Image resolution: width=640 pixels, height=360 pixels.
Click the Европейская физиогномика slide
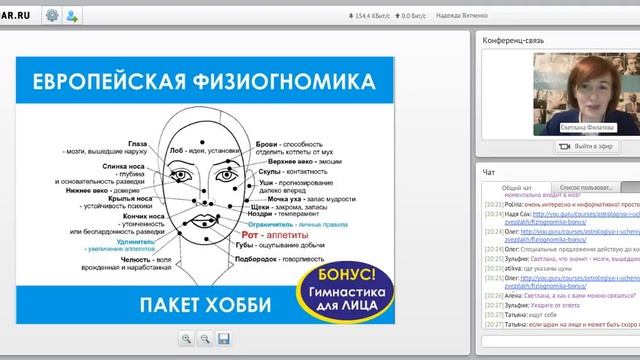[205, 190]
